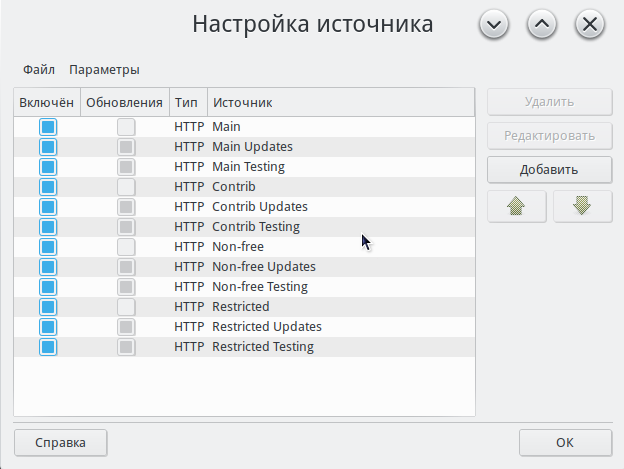The width and height of the screenshot is (624, 469).
Task: Uncheck Enabled for Restricted Testing
Action: click(48, 347)
